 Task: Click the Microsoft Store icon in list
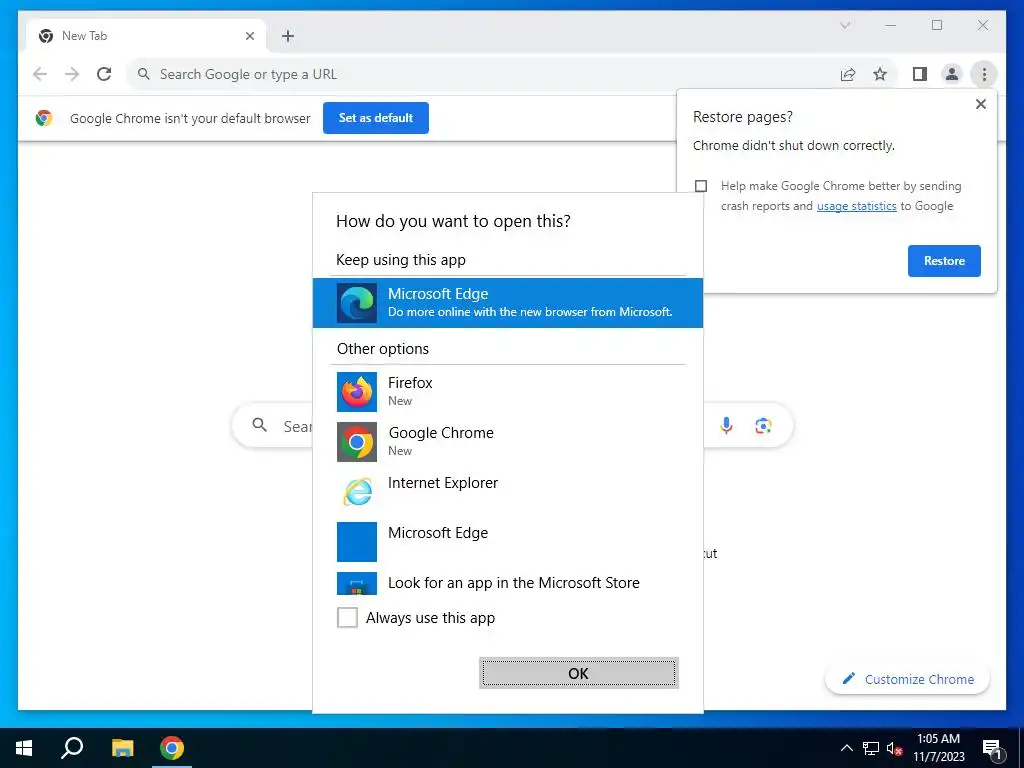point(357,584)
